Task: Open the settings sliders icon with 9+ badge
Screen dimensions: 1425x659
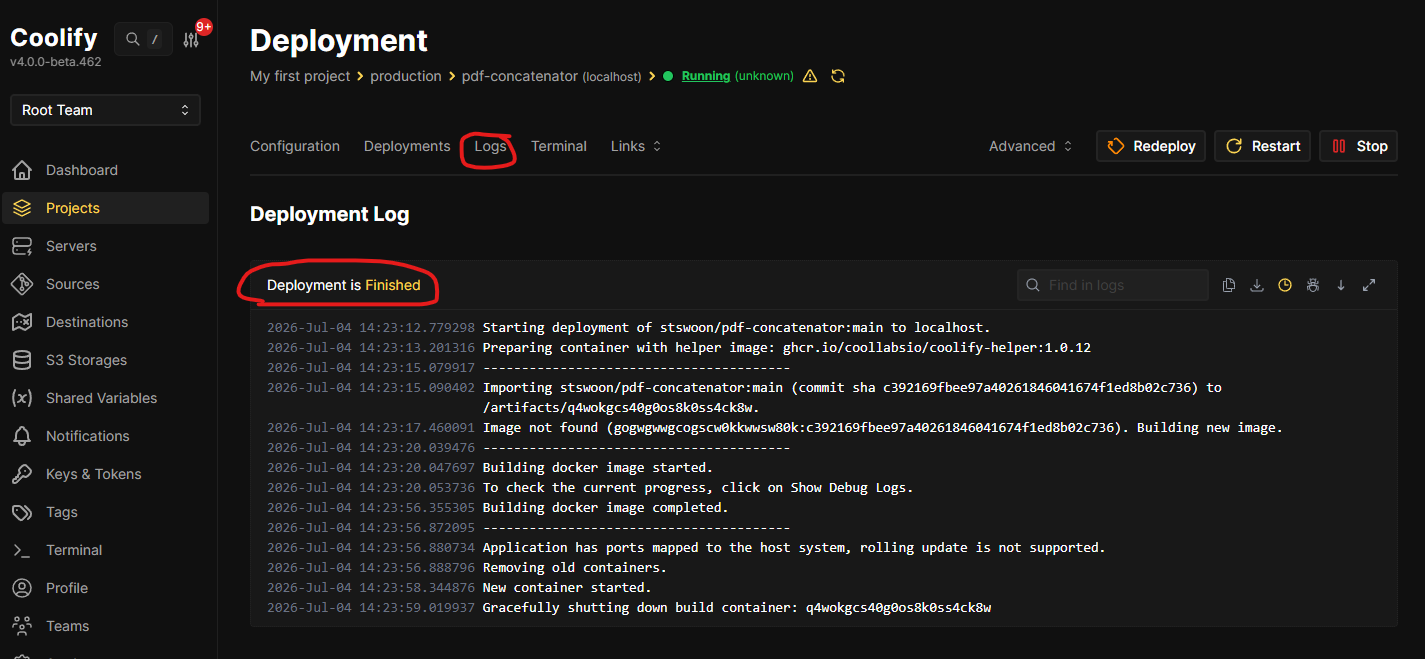Action: click(191, 40)
